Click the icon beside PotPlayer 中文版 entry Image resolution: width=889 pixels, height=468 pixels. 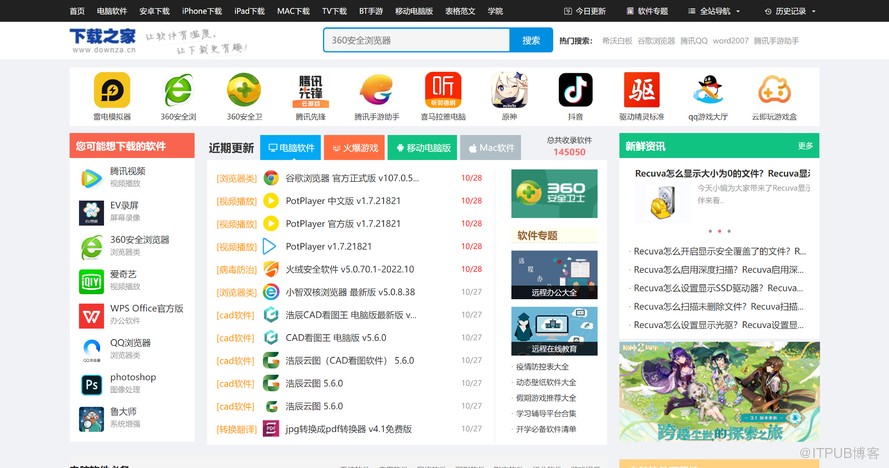point(271,201)
